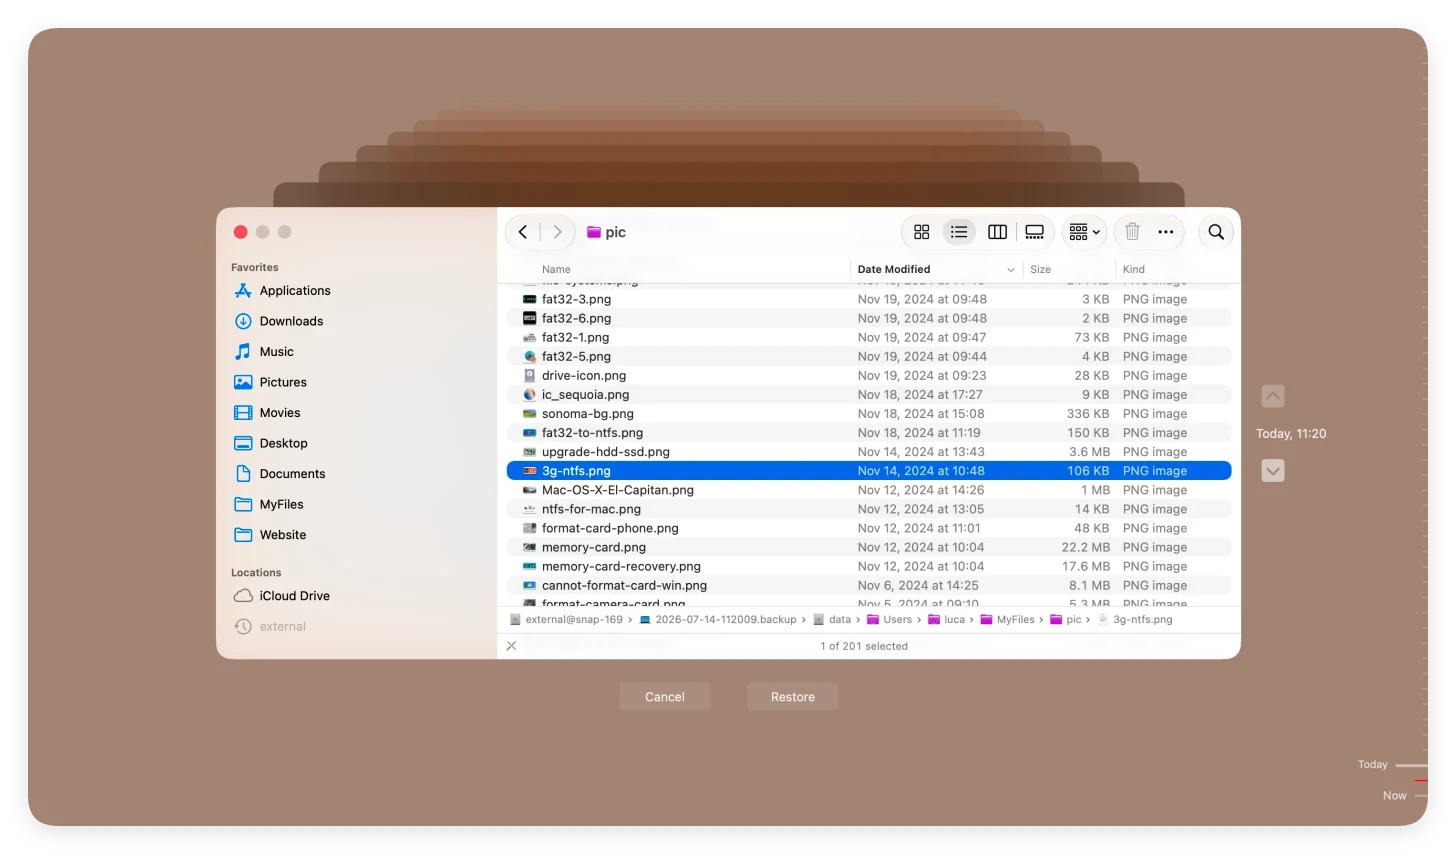Select the file drive-icon.png
This screenshot has width=1456, height=854.
point(868,375)
